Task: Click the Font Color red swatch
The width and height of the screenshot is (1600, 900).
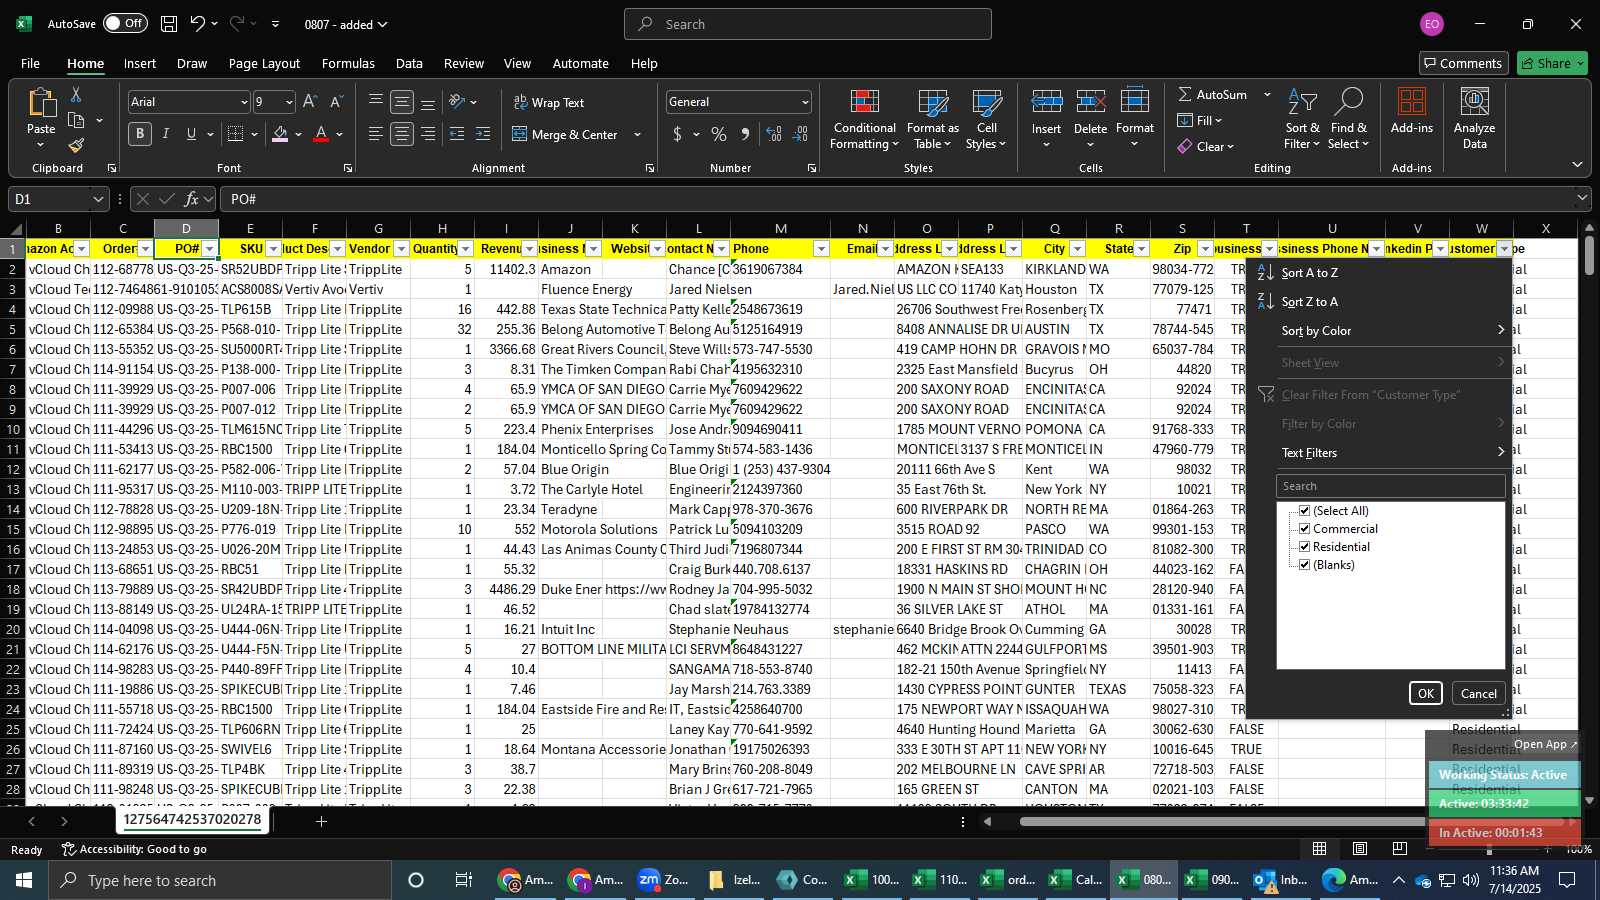Action: [321, 134]
